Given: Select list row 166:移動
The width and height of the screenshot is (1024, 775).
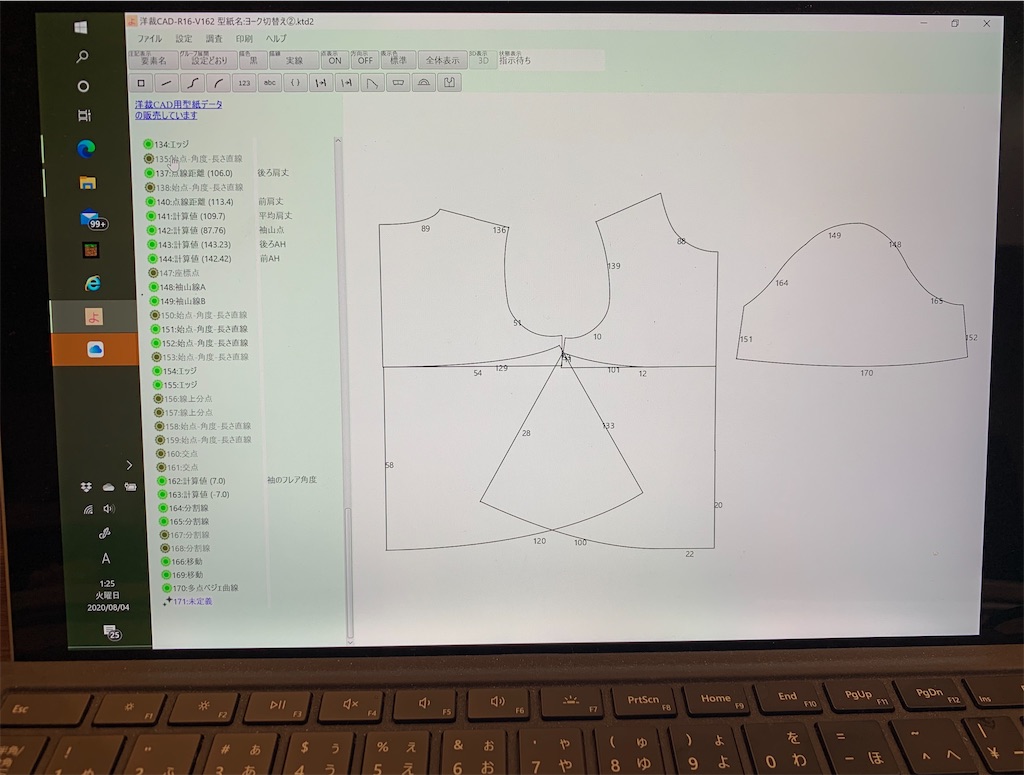Looking at the screenshot, I should 182,561.
